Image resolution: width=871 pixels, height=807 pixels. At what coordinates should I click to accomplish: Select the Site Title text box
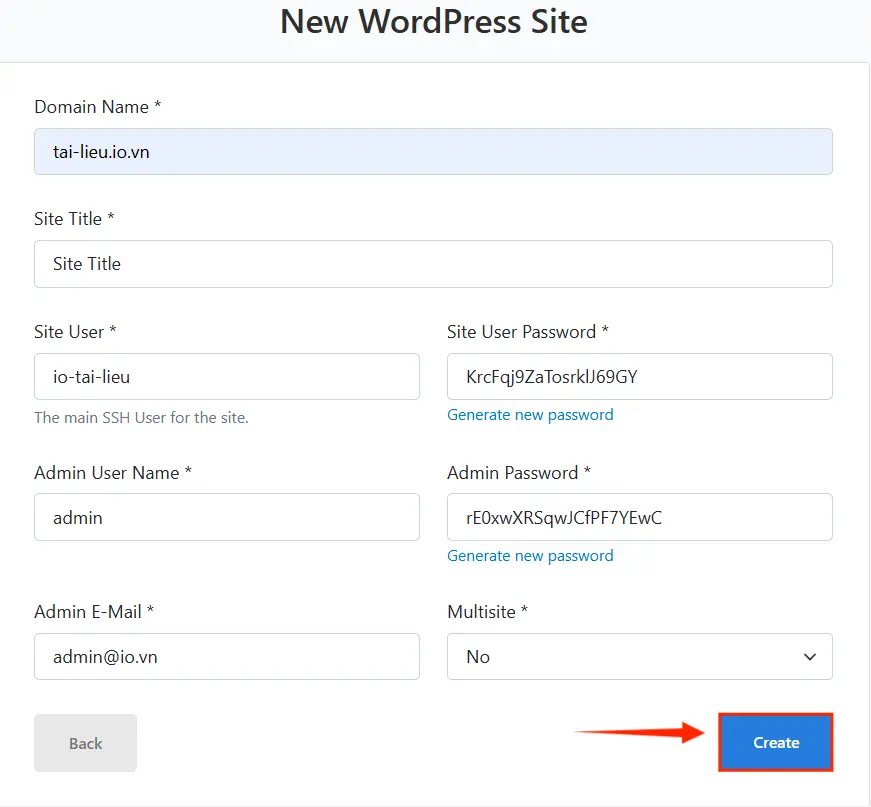click(x=433, y=264)
